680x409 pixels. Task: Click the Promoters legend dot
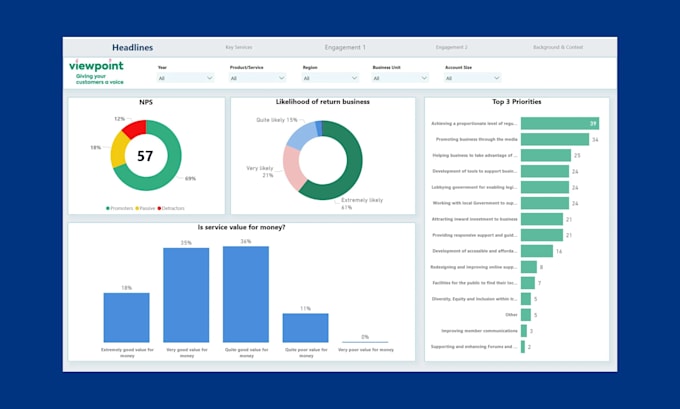click(108, 208)
